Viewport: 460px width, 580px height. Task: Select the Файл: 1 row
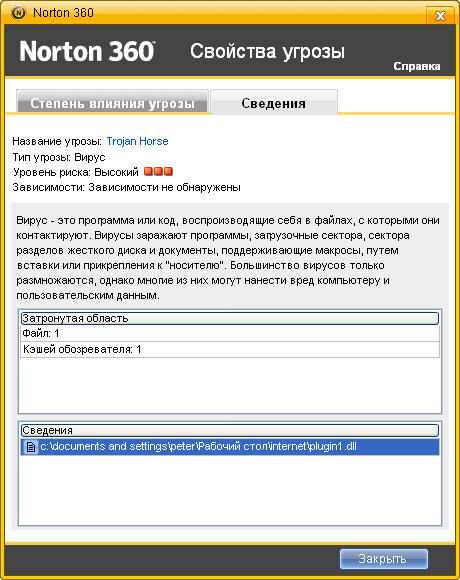pyautogui.click(x=230, y=334)
